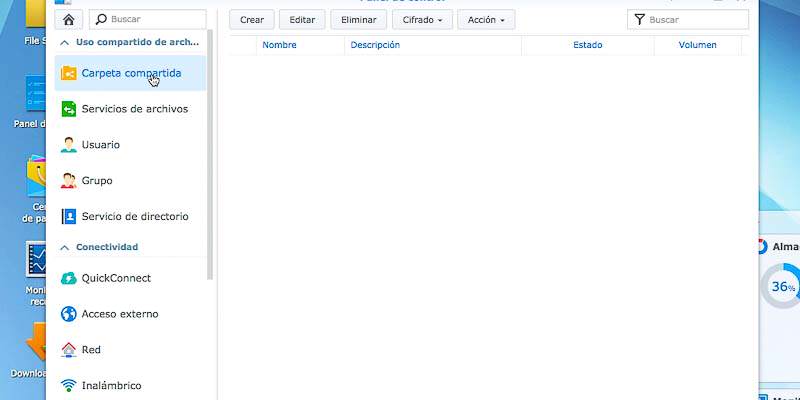
Task: Open Servicios de archivos icon
Action: click(68, 109)
